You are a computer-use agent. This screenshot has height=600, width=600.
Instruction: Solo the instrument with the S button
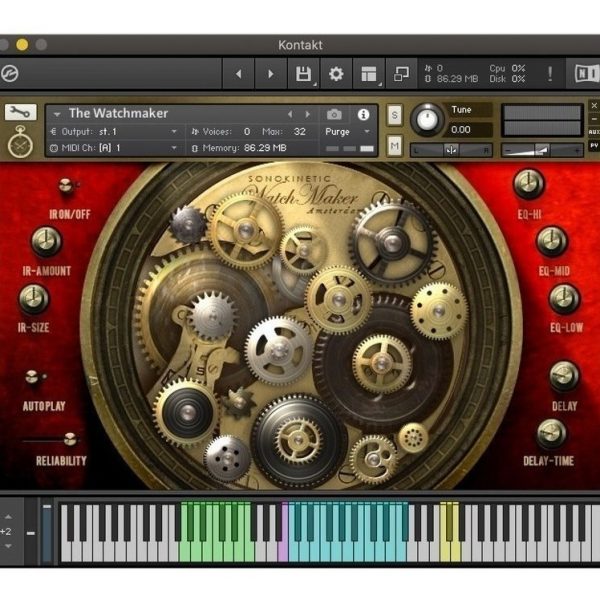[395, 115]
